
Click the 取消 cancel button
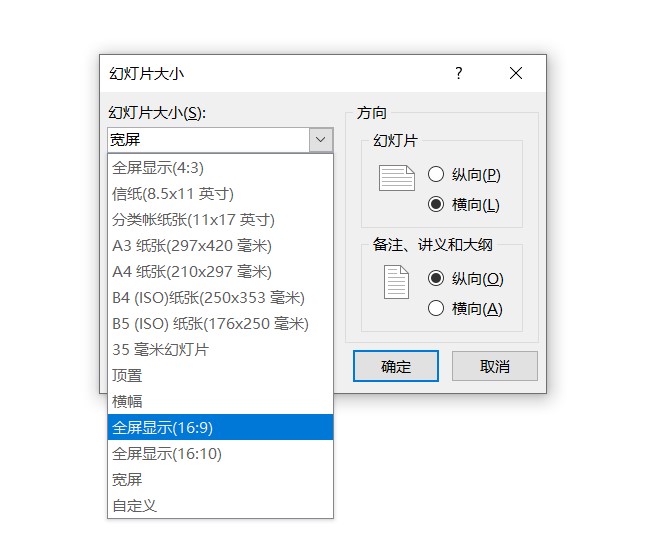(x=495, y=366)
